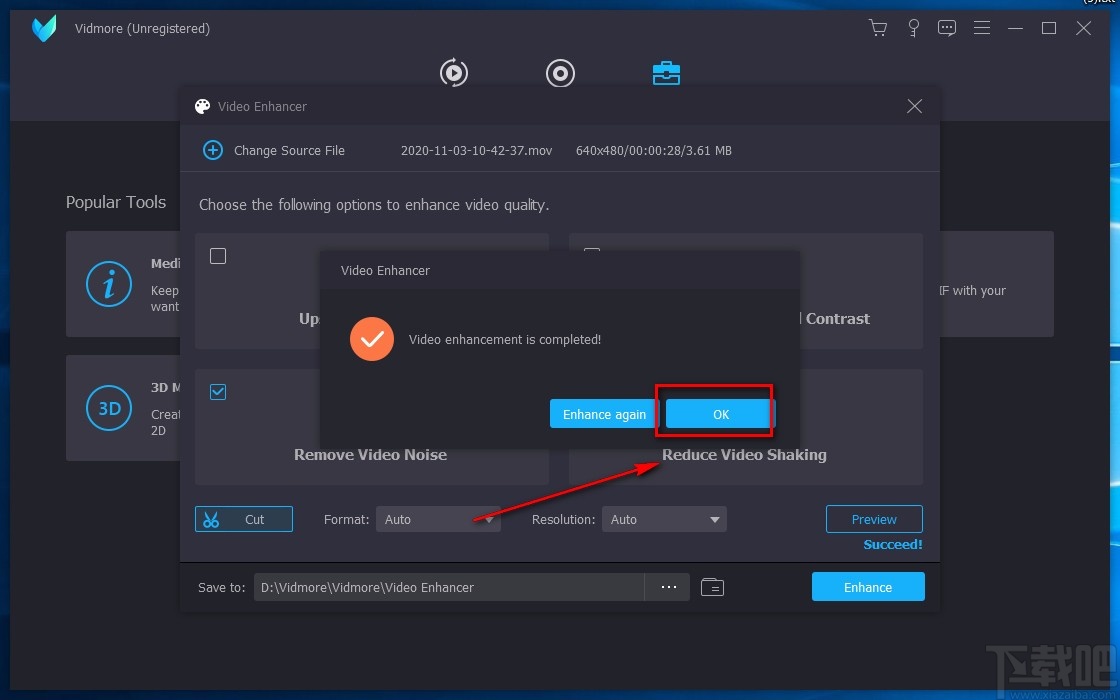The width and height of the screenshot is (1120, 700).
Task: Click the 640x480/00:00:28/3.61 MB info text
Action: pos(654,151)
